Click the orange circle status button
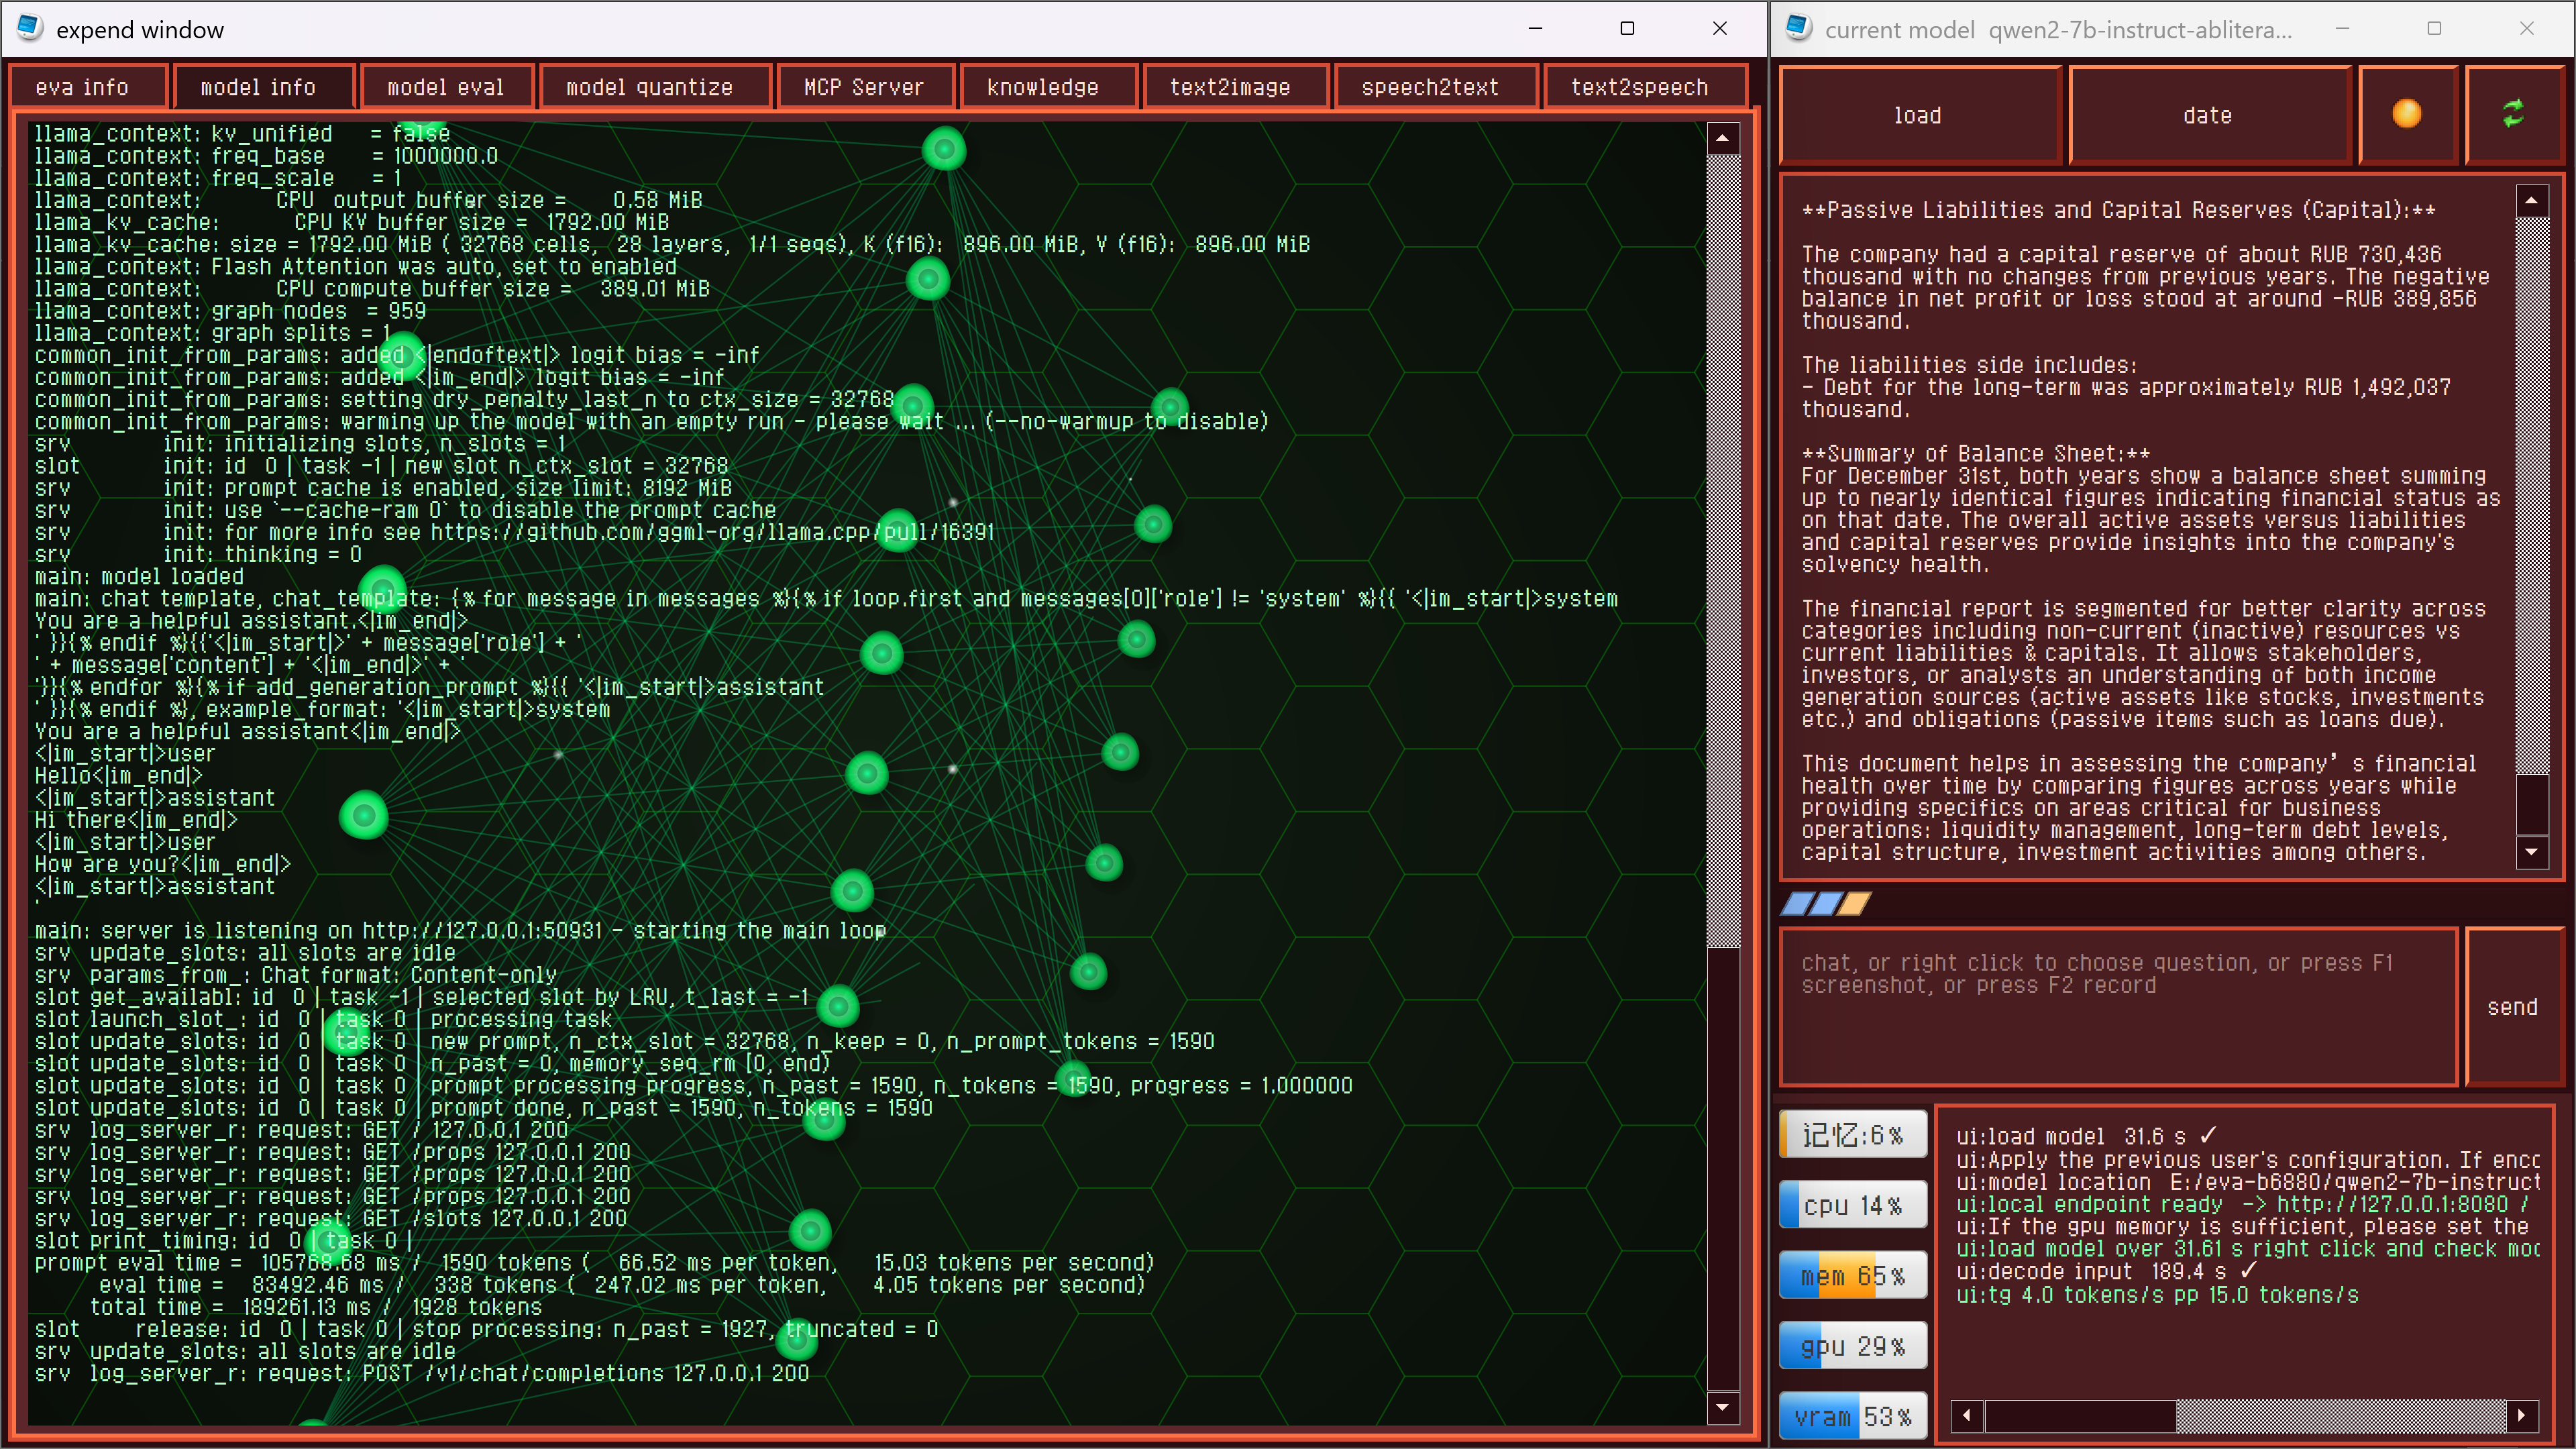This screenshot has height=1449, width=2576. (x=2406, y=114)
